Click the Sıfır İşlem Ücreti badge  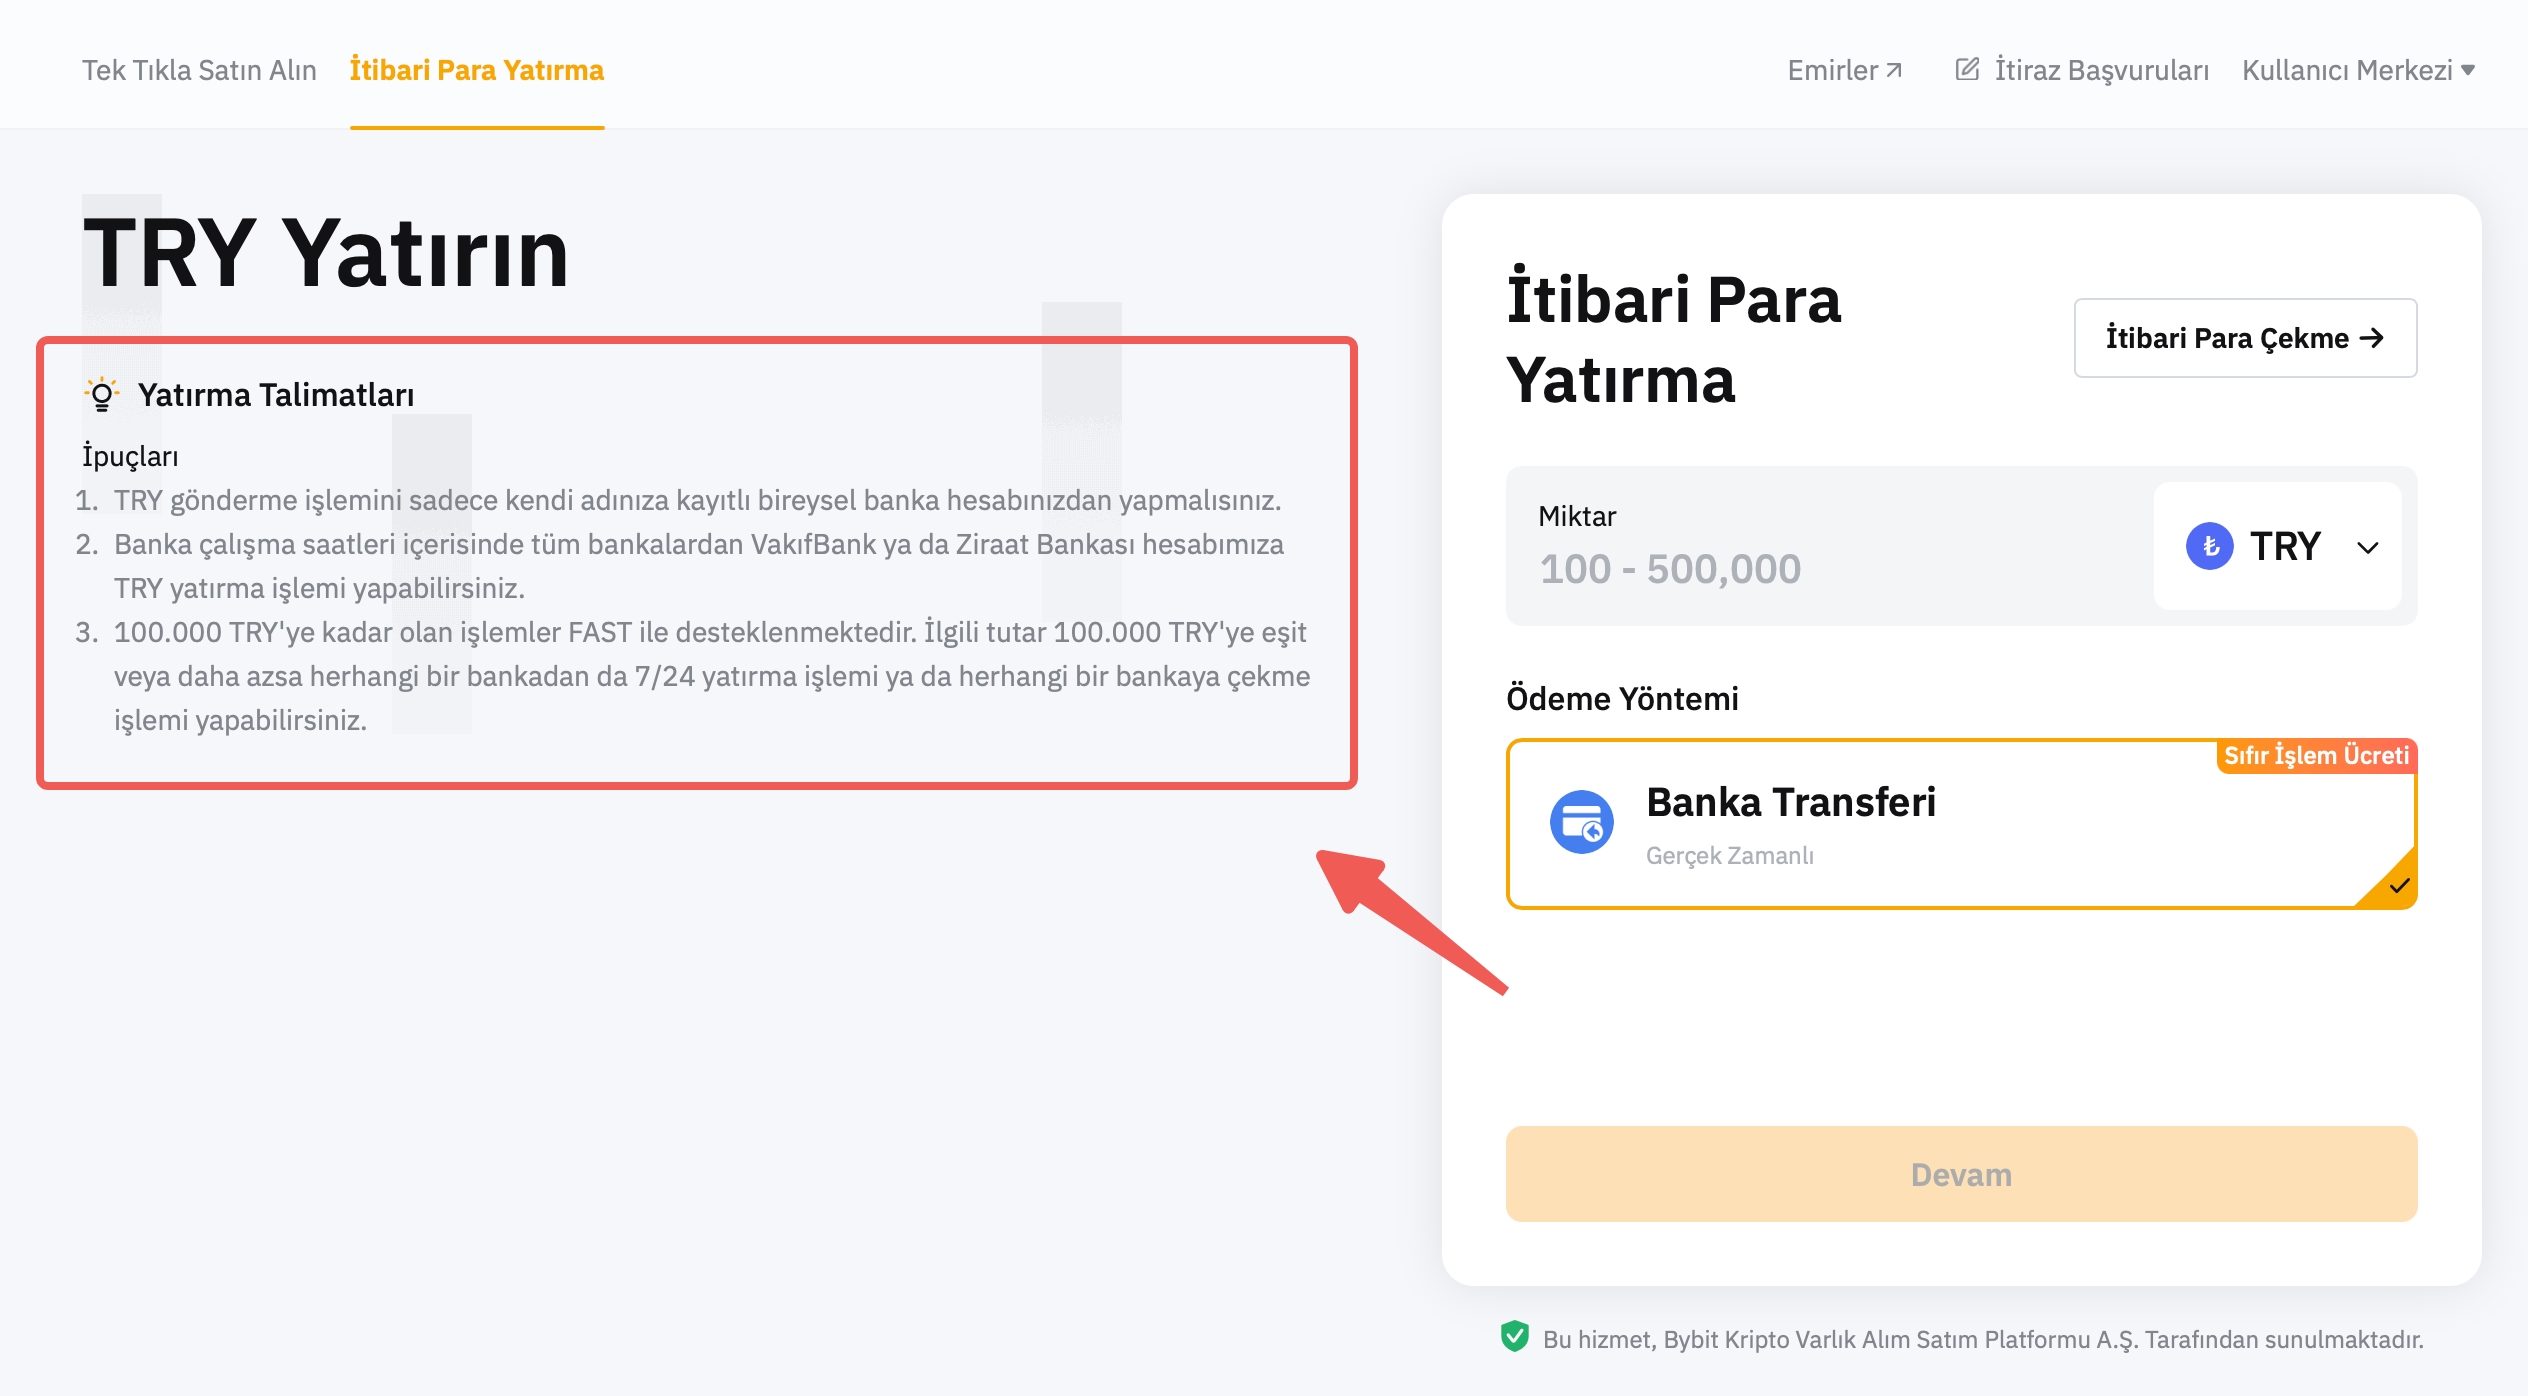tap(2316, 756)
